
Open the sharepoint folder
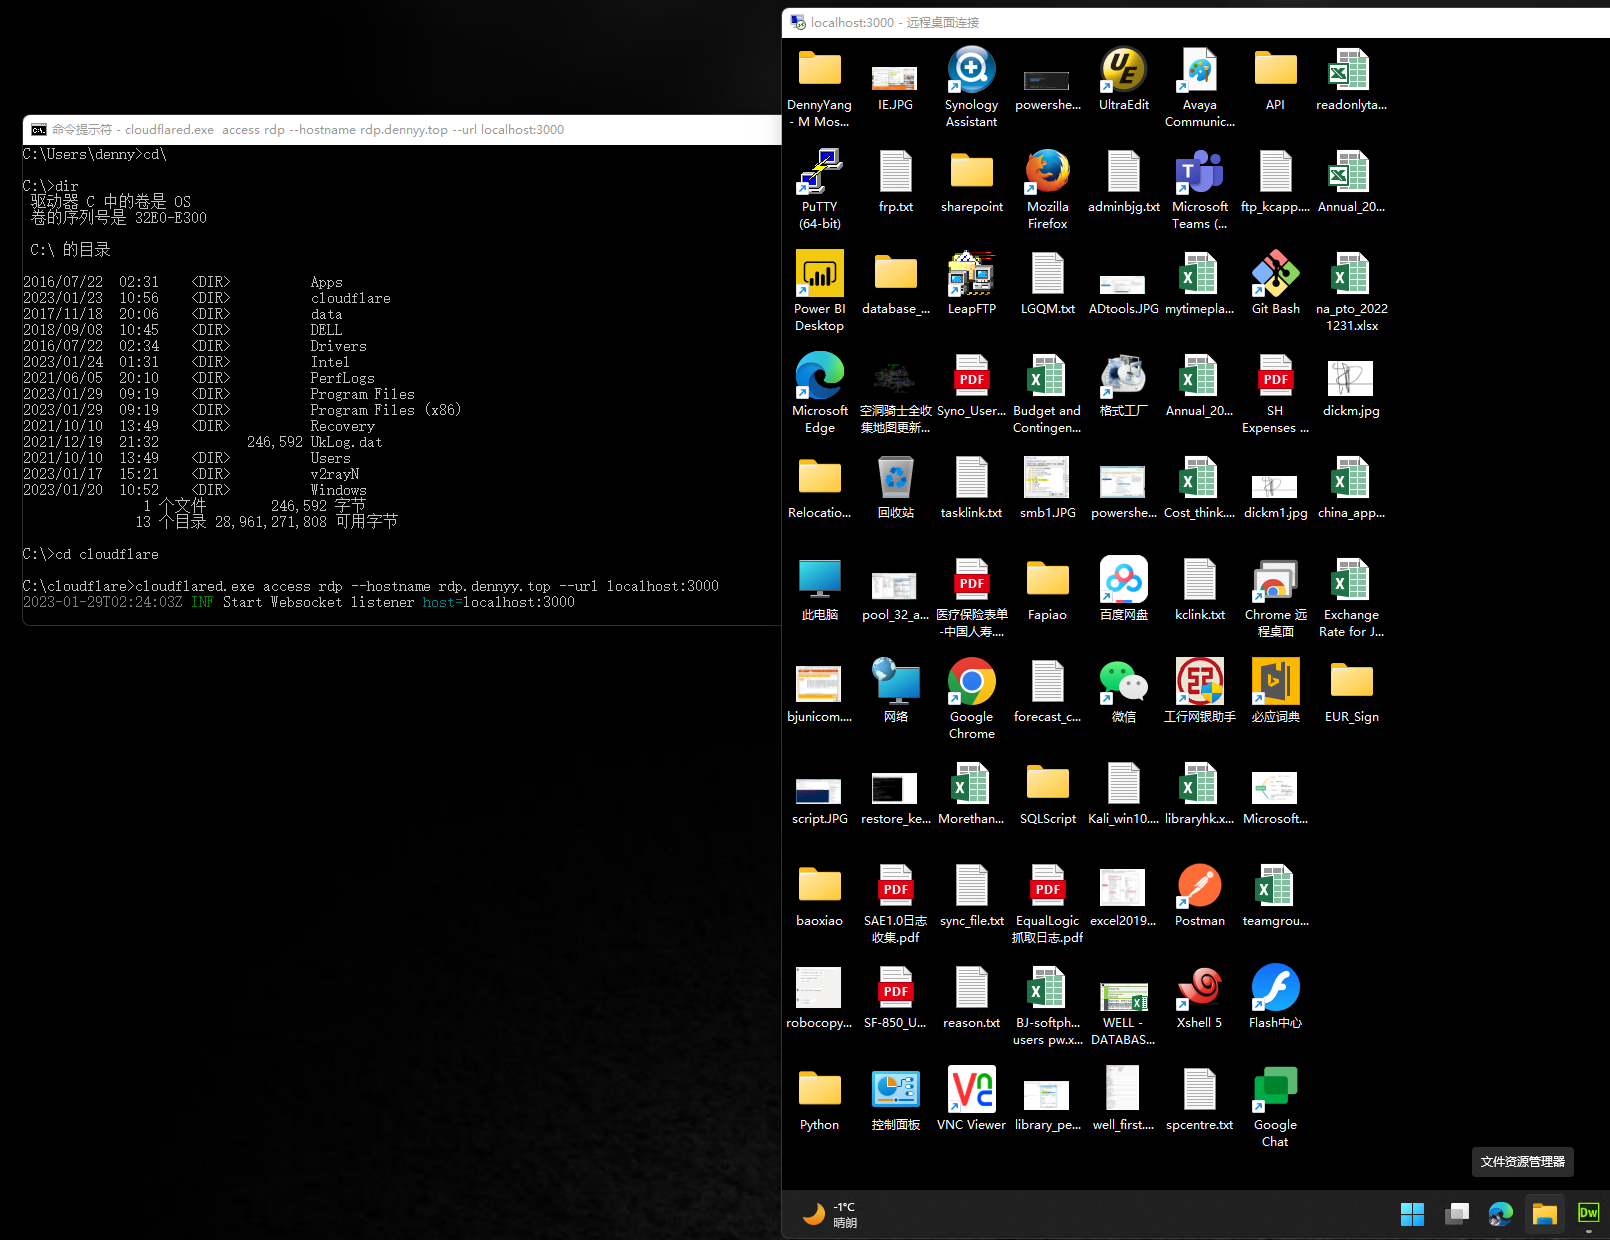[x=971, y=181]
